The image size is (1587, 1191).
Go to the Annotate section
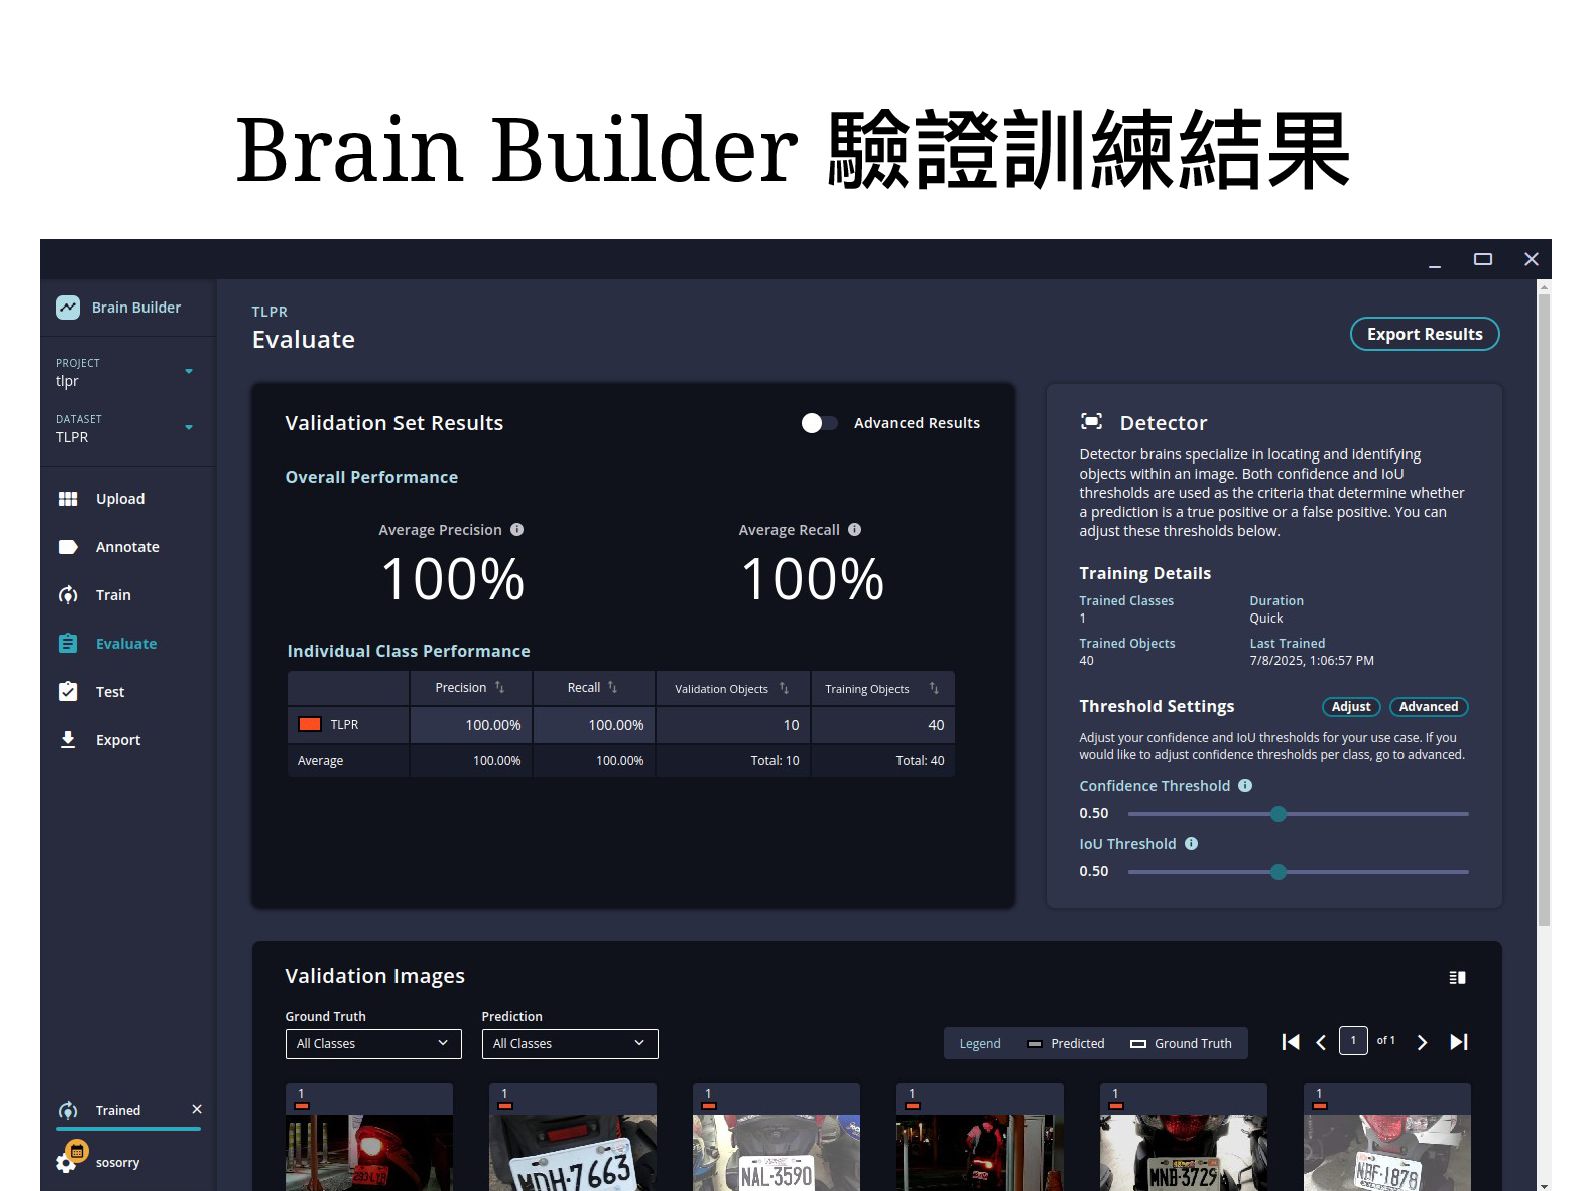(x=127, y=547)
